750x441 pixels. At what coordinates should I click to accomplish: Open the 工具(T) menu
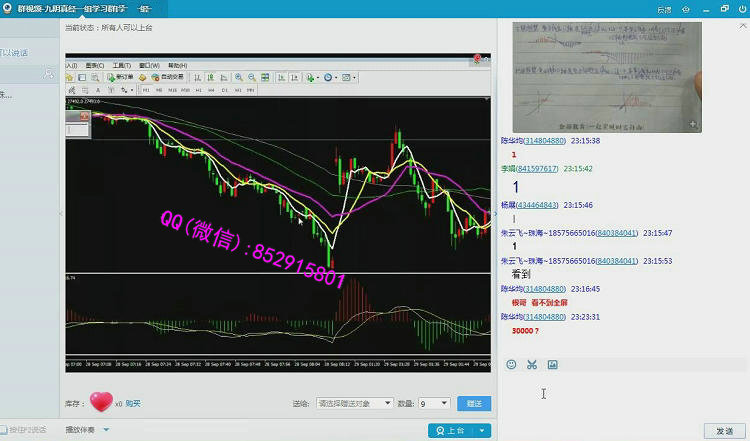tap(120, 65)
